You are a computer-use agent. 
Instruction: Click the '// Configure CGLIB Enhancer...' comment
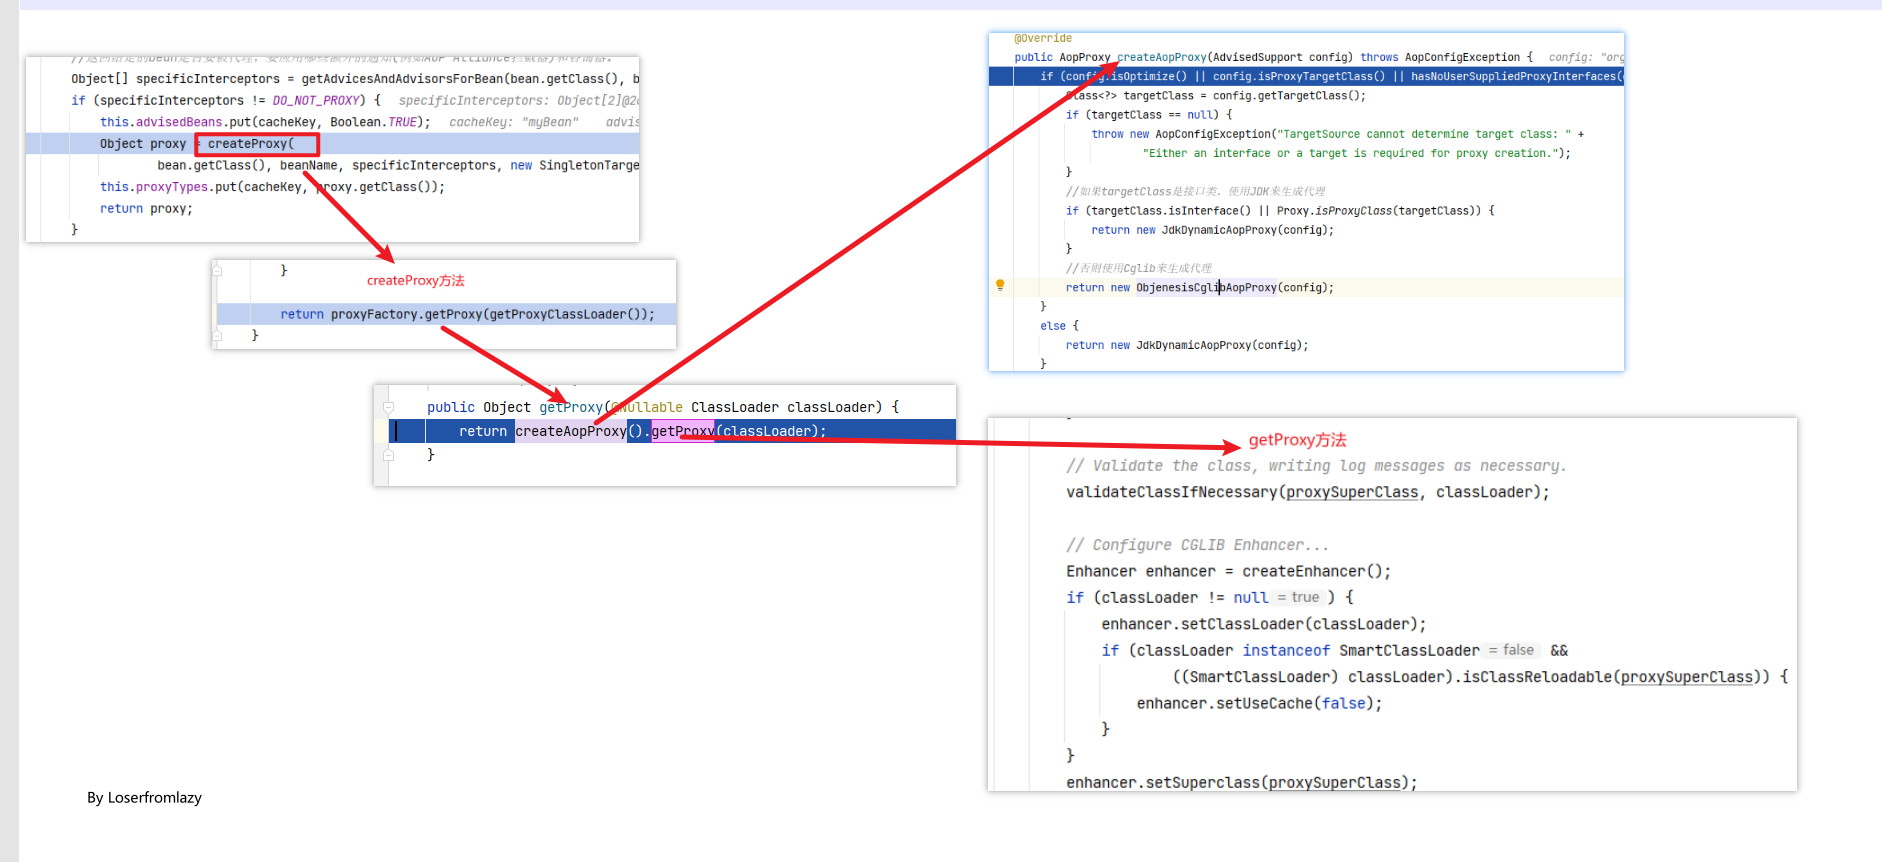pyautogui.click(x=1198, y=545)
